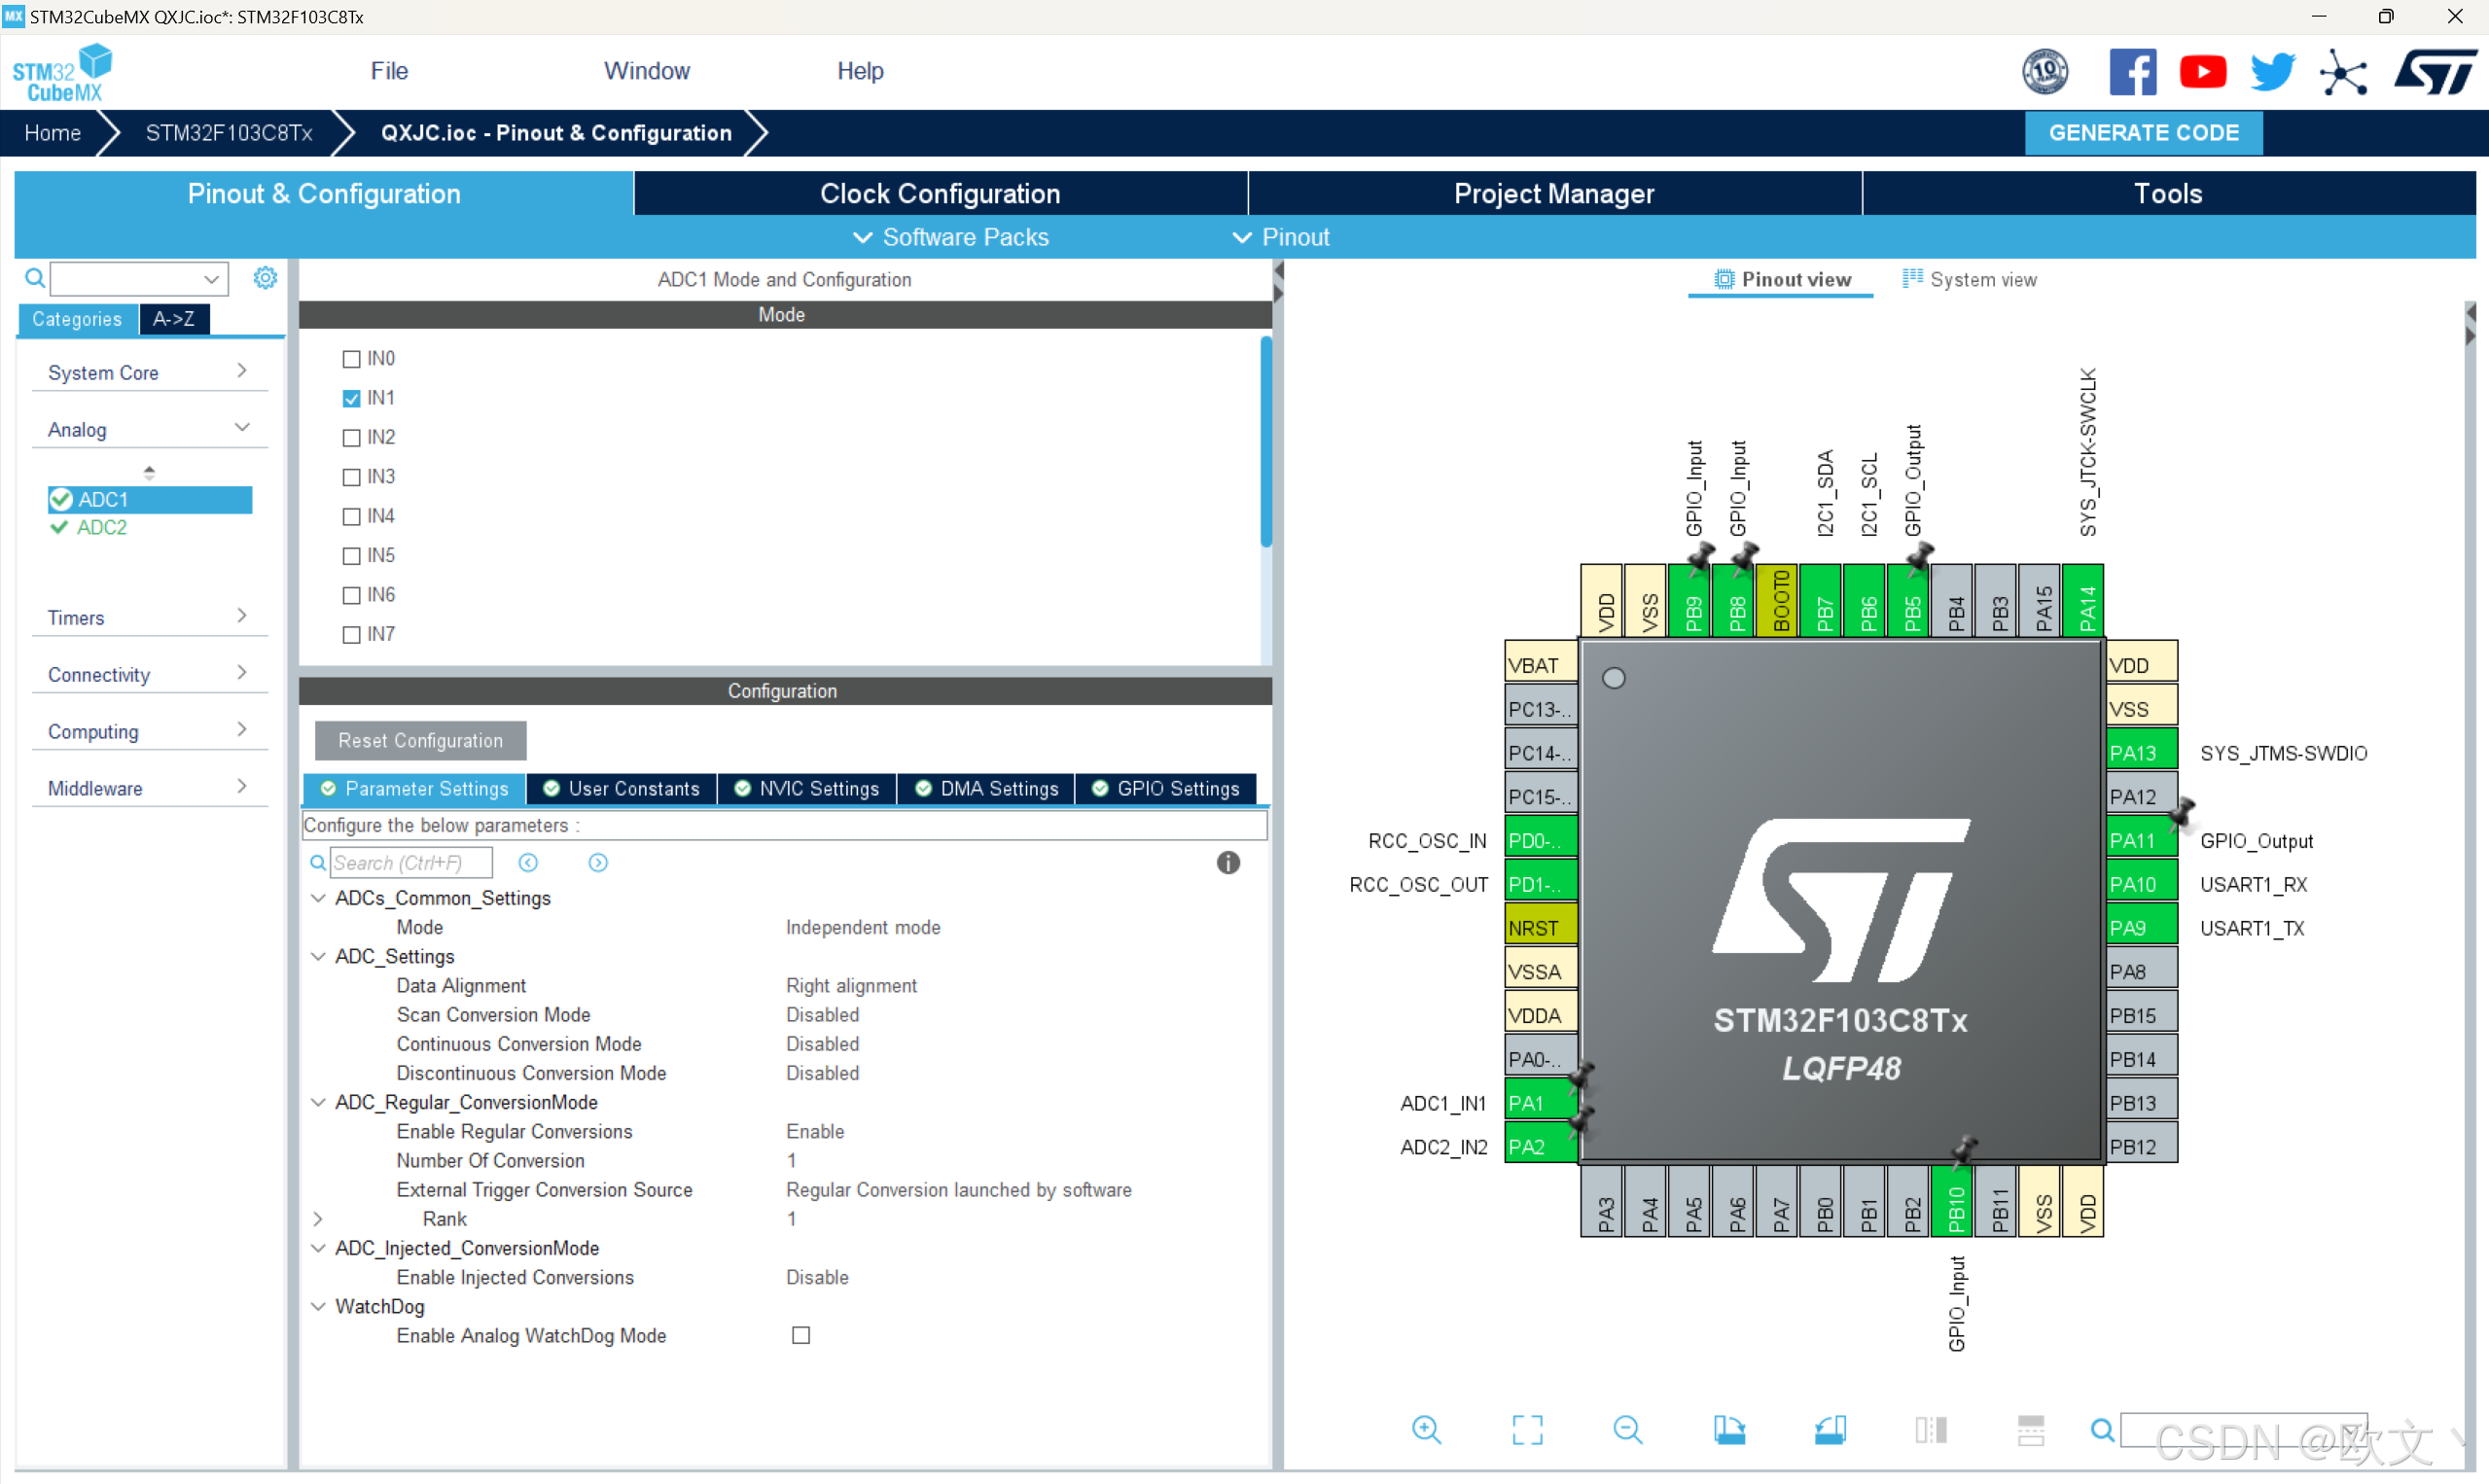Click the info icon in parameter settings
Screen dimensions: 2489x1484
1228,862
